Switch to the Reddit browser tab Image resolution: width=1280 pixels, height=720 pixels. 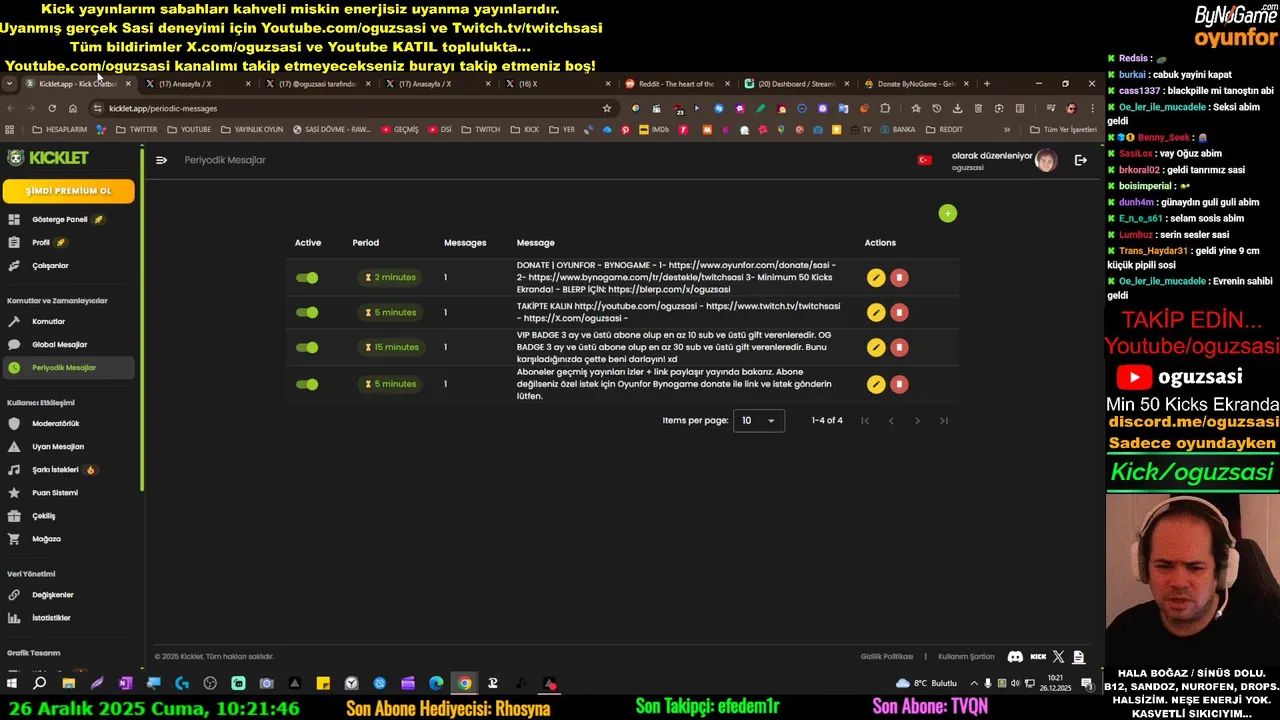click(x=677, y=84)
